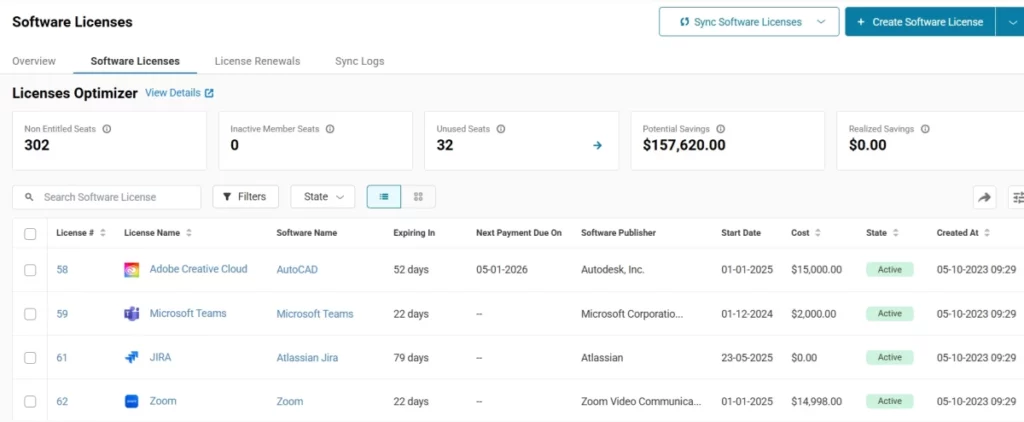The width and height of the screenshot is (1024, 422).
Task: Select the checkbox for license 59
Action: coord(30,314)
